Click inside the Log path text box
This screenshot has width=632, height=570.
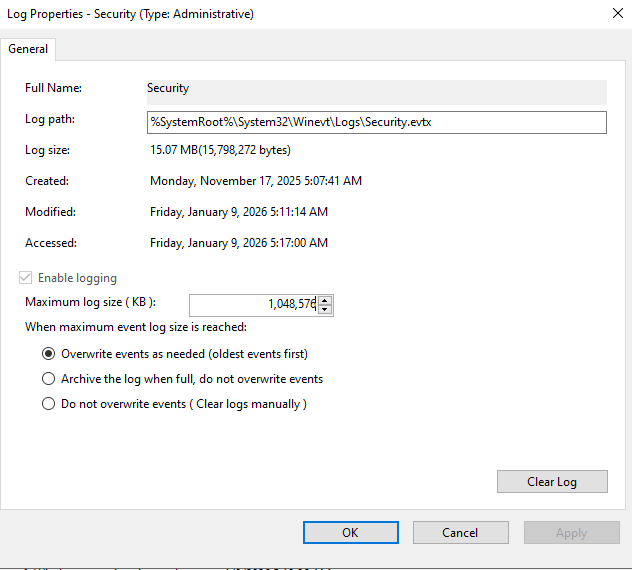(376, 122)
